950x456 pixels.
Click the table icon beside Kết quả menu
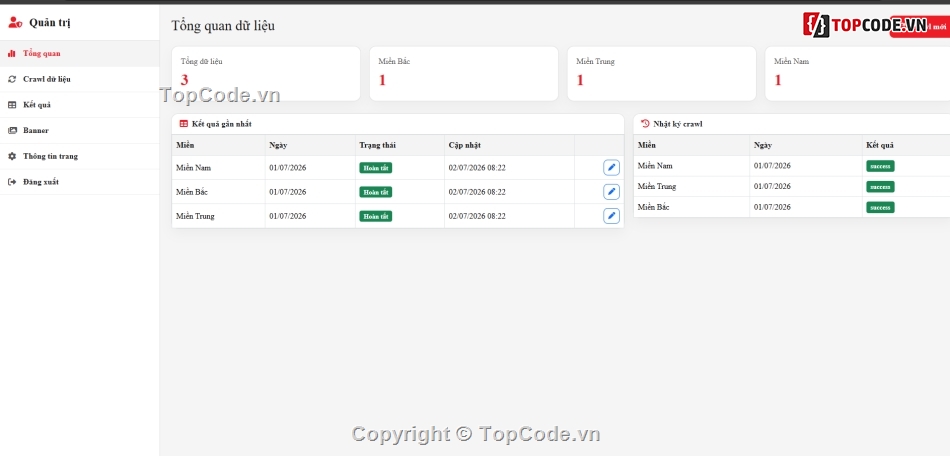pyautogui.click(x=12, y=105)
